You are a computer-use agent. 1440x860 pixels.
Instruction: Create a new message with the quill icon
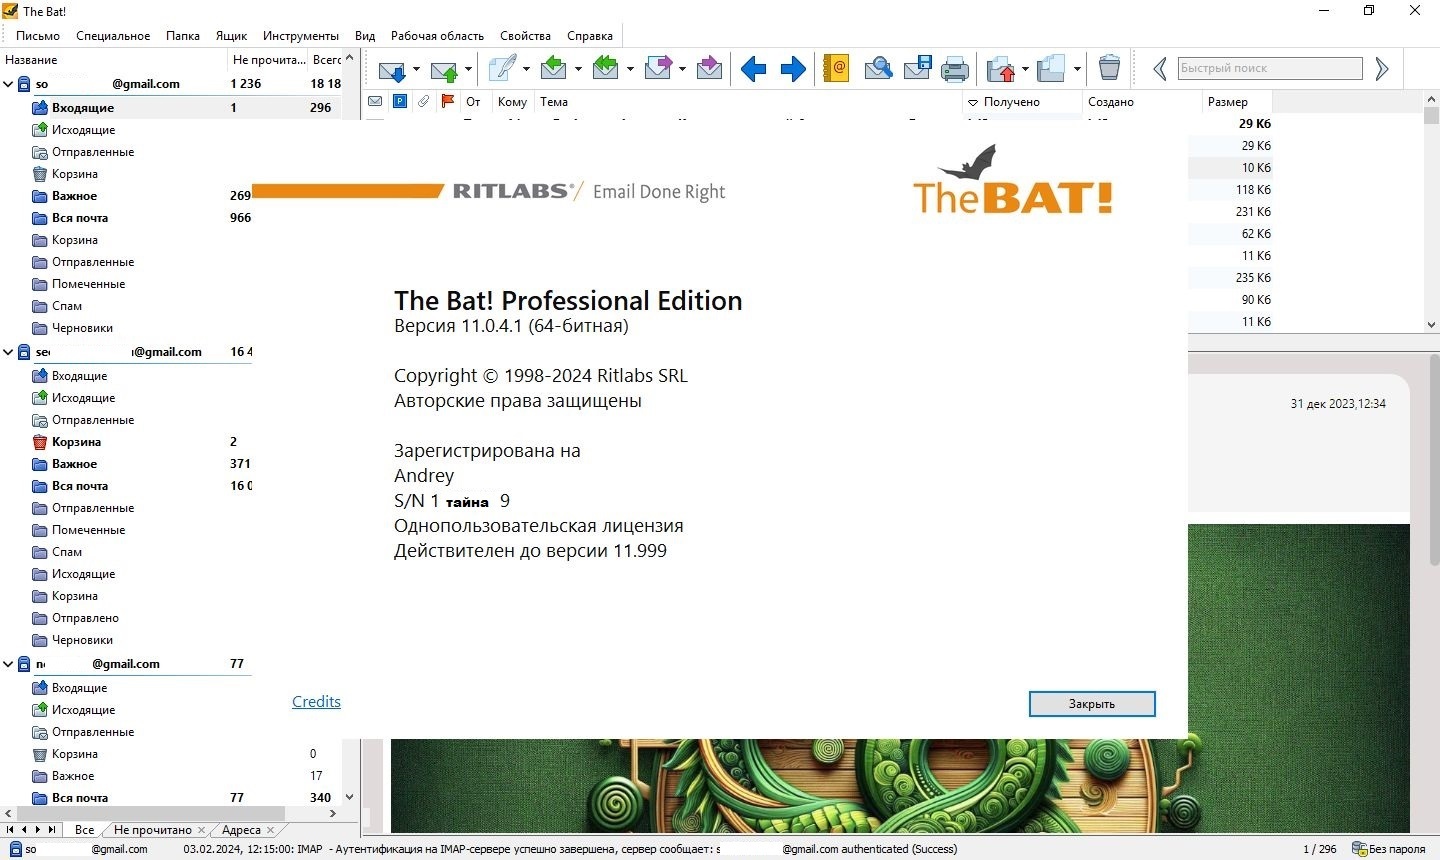click(503, 68)
